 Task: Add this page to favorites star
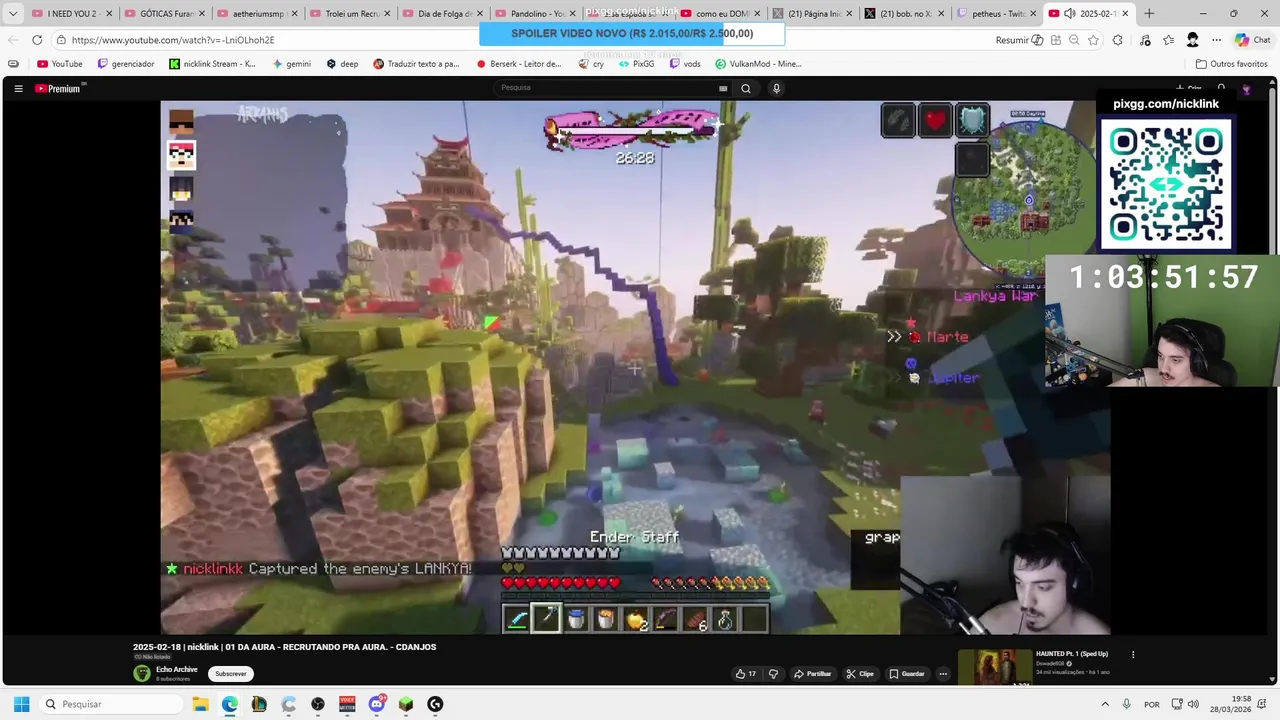pos(1093,40)
